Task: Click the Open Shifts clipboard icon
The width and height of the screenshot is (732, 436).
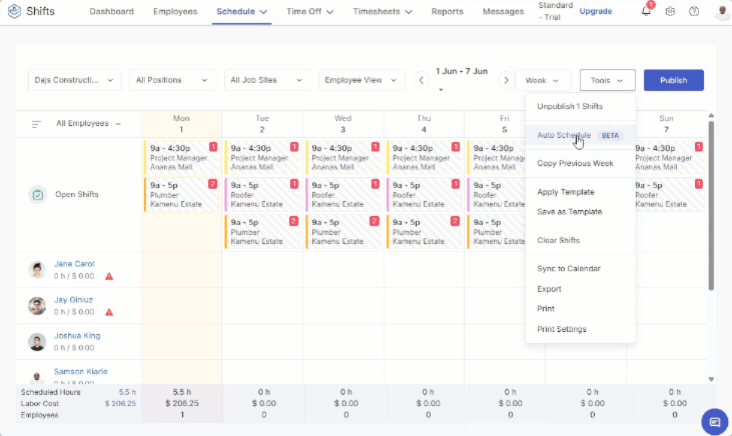Action: tap(38, 194)
